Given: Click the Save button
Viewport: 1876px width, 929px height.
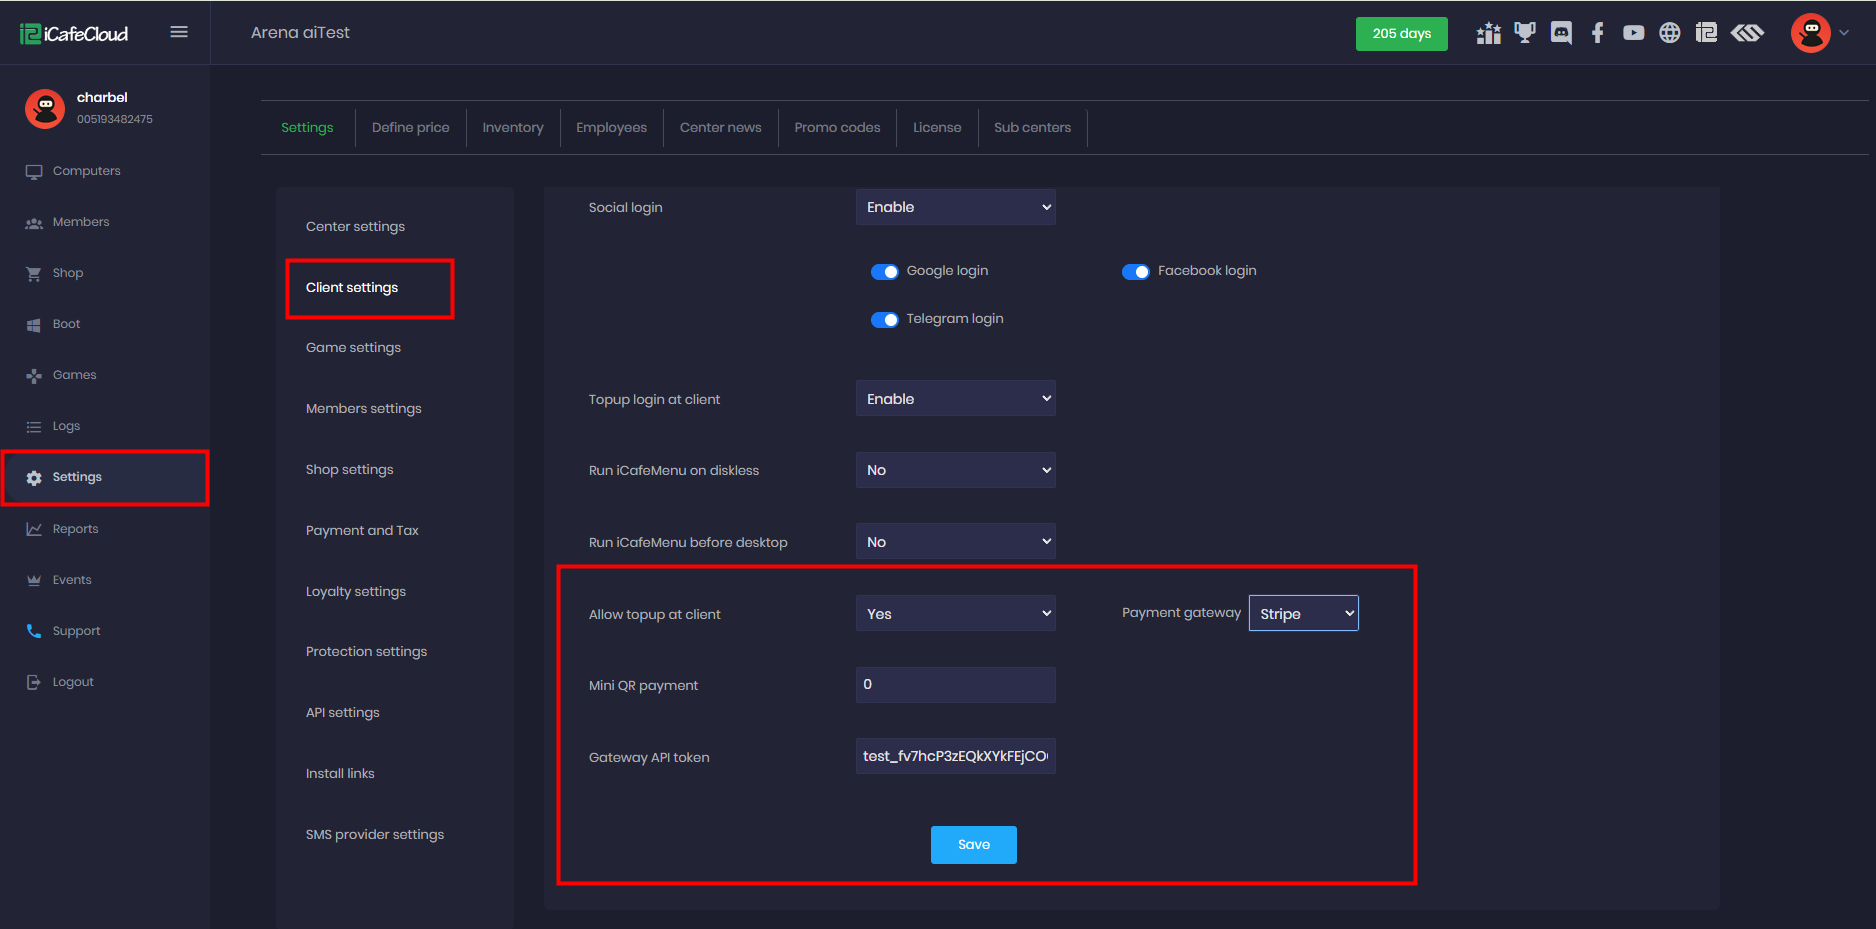Looking at the screenshot, I should (973, 845).
